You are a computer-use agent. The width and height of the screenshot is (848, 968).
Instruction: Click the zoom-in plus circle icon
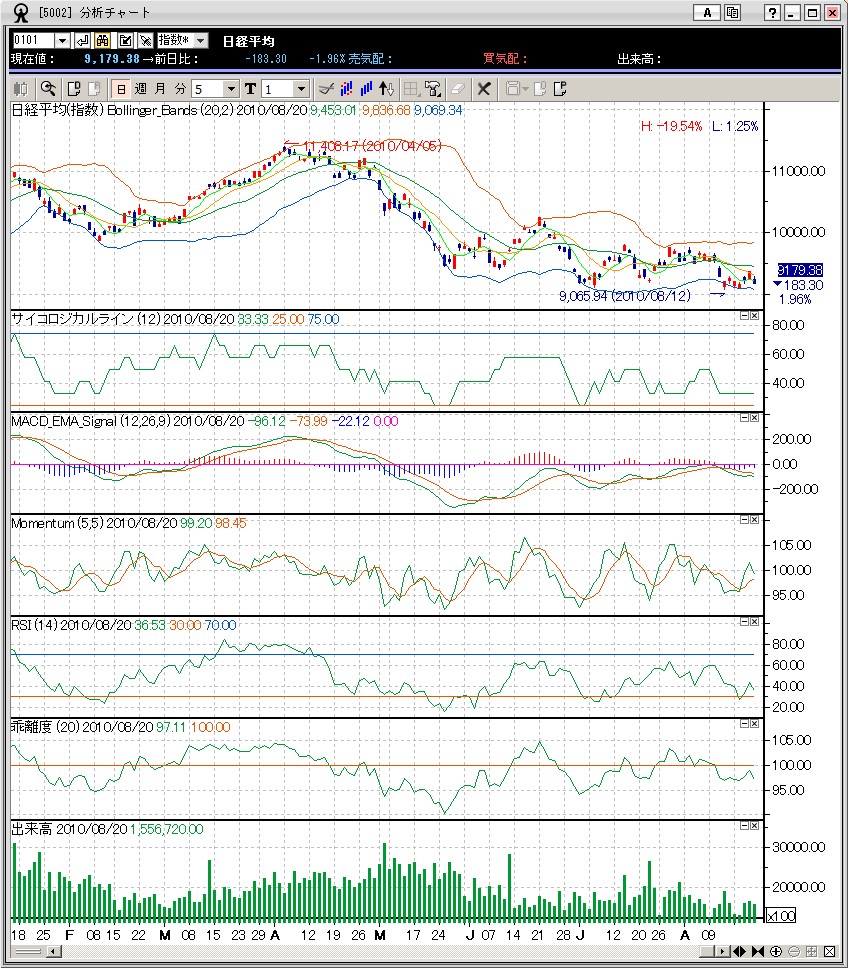pos(776,950)
